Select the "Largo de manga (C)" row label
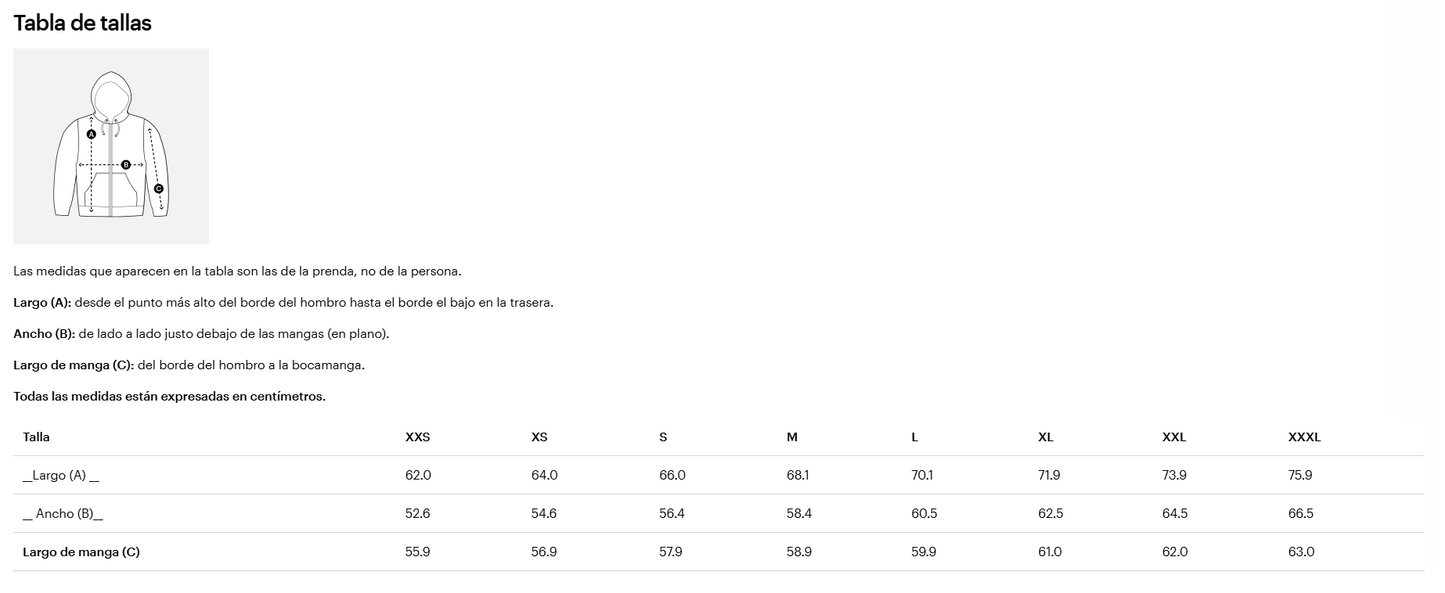Image resolution: width=1445 pixels, height=593 pixels. (x=81, y=552)
